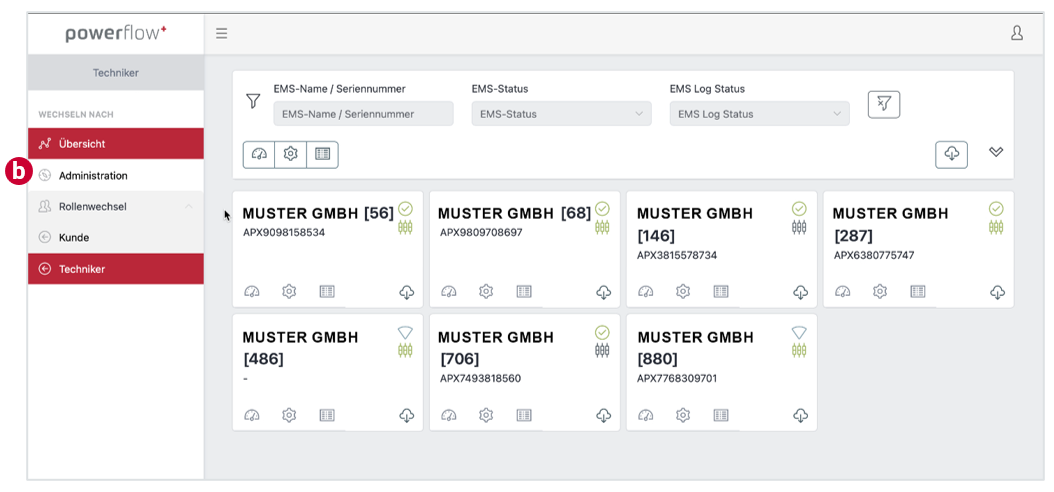Click the table list icon on card [146]
The height and width of the screenshot is (492, 1054).
(721, 292)
